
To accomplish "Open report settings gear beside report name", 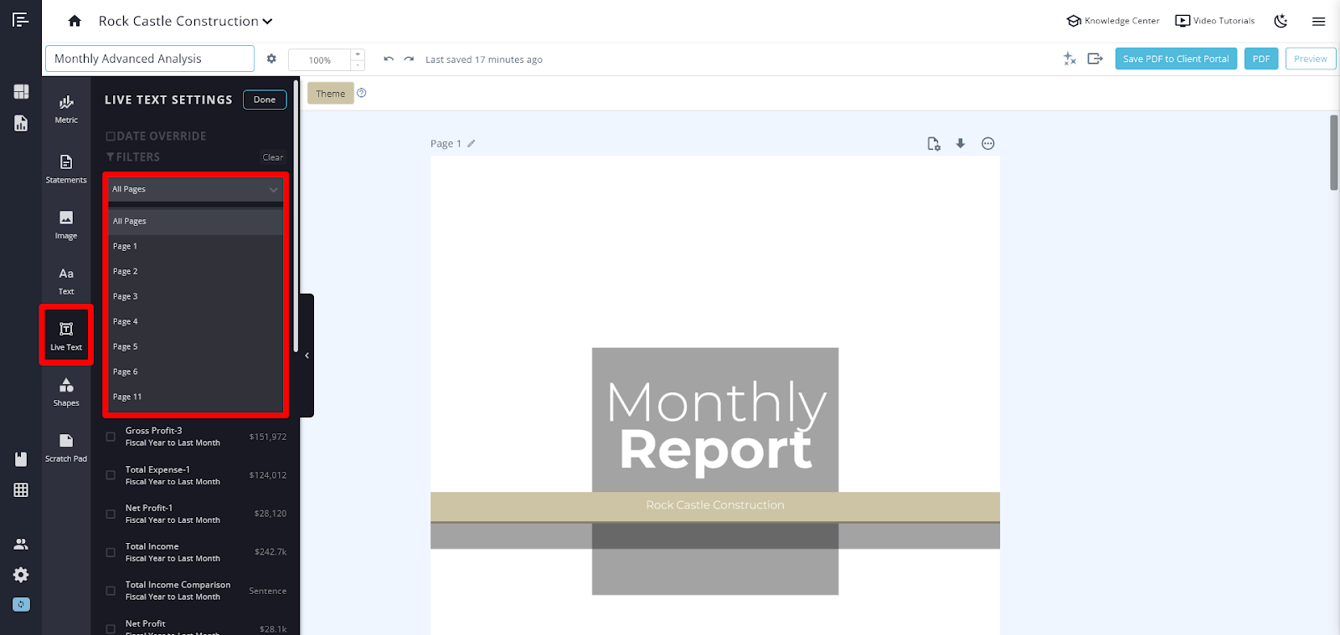I will [271, 59].
